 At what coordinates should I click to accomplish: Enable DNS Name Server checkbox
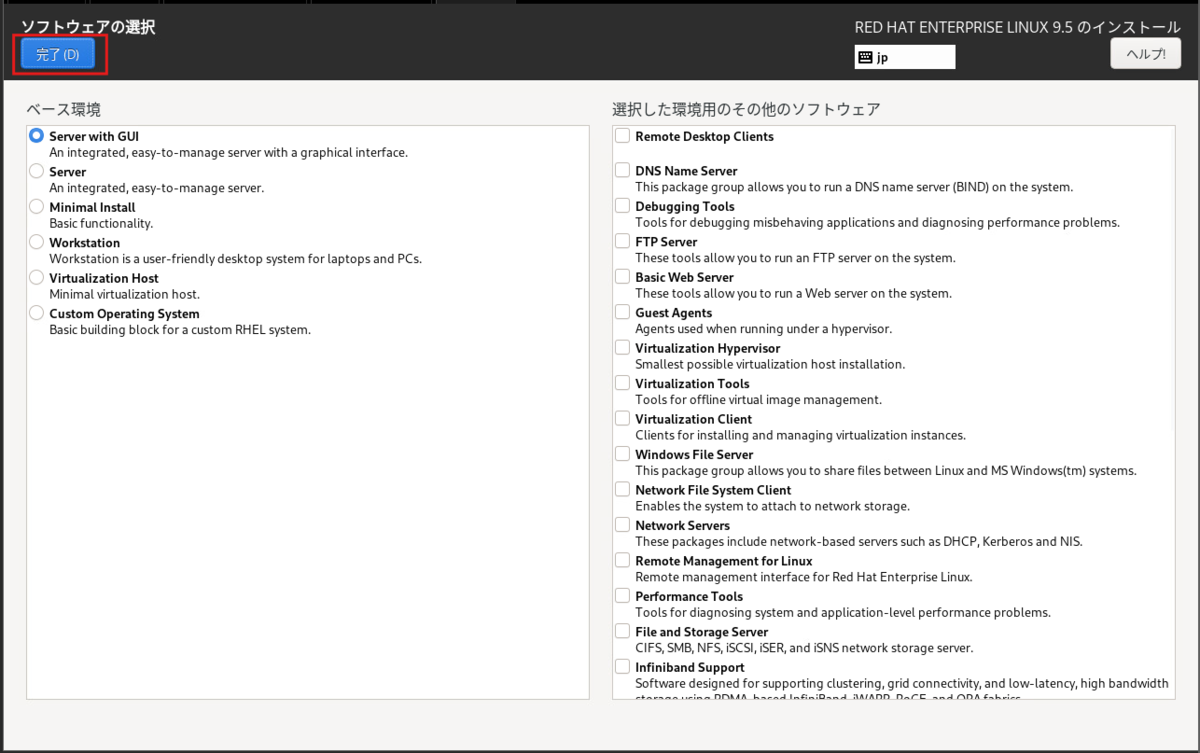coord(622,170)
